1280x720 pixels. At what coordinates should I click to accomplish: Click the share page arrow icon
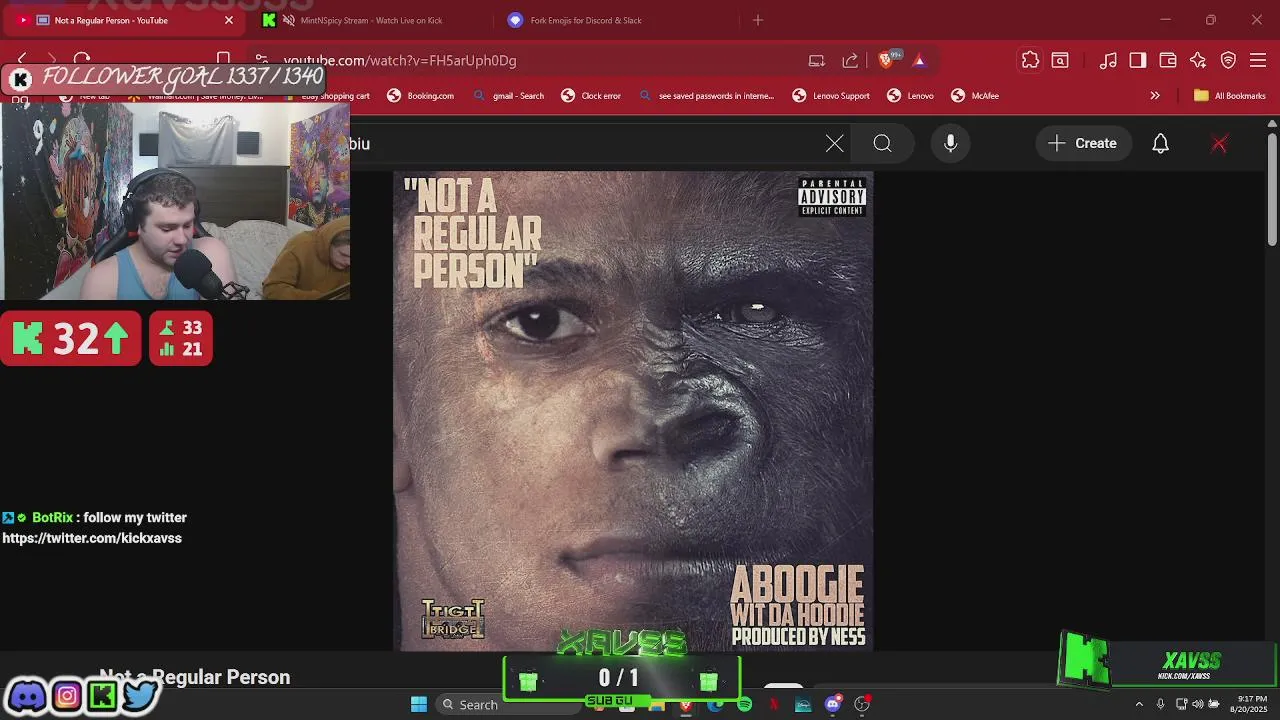click(850, 60)
